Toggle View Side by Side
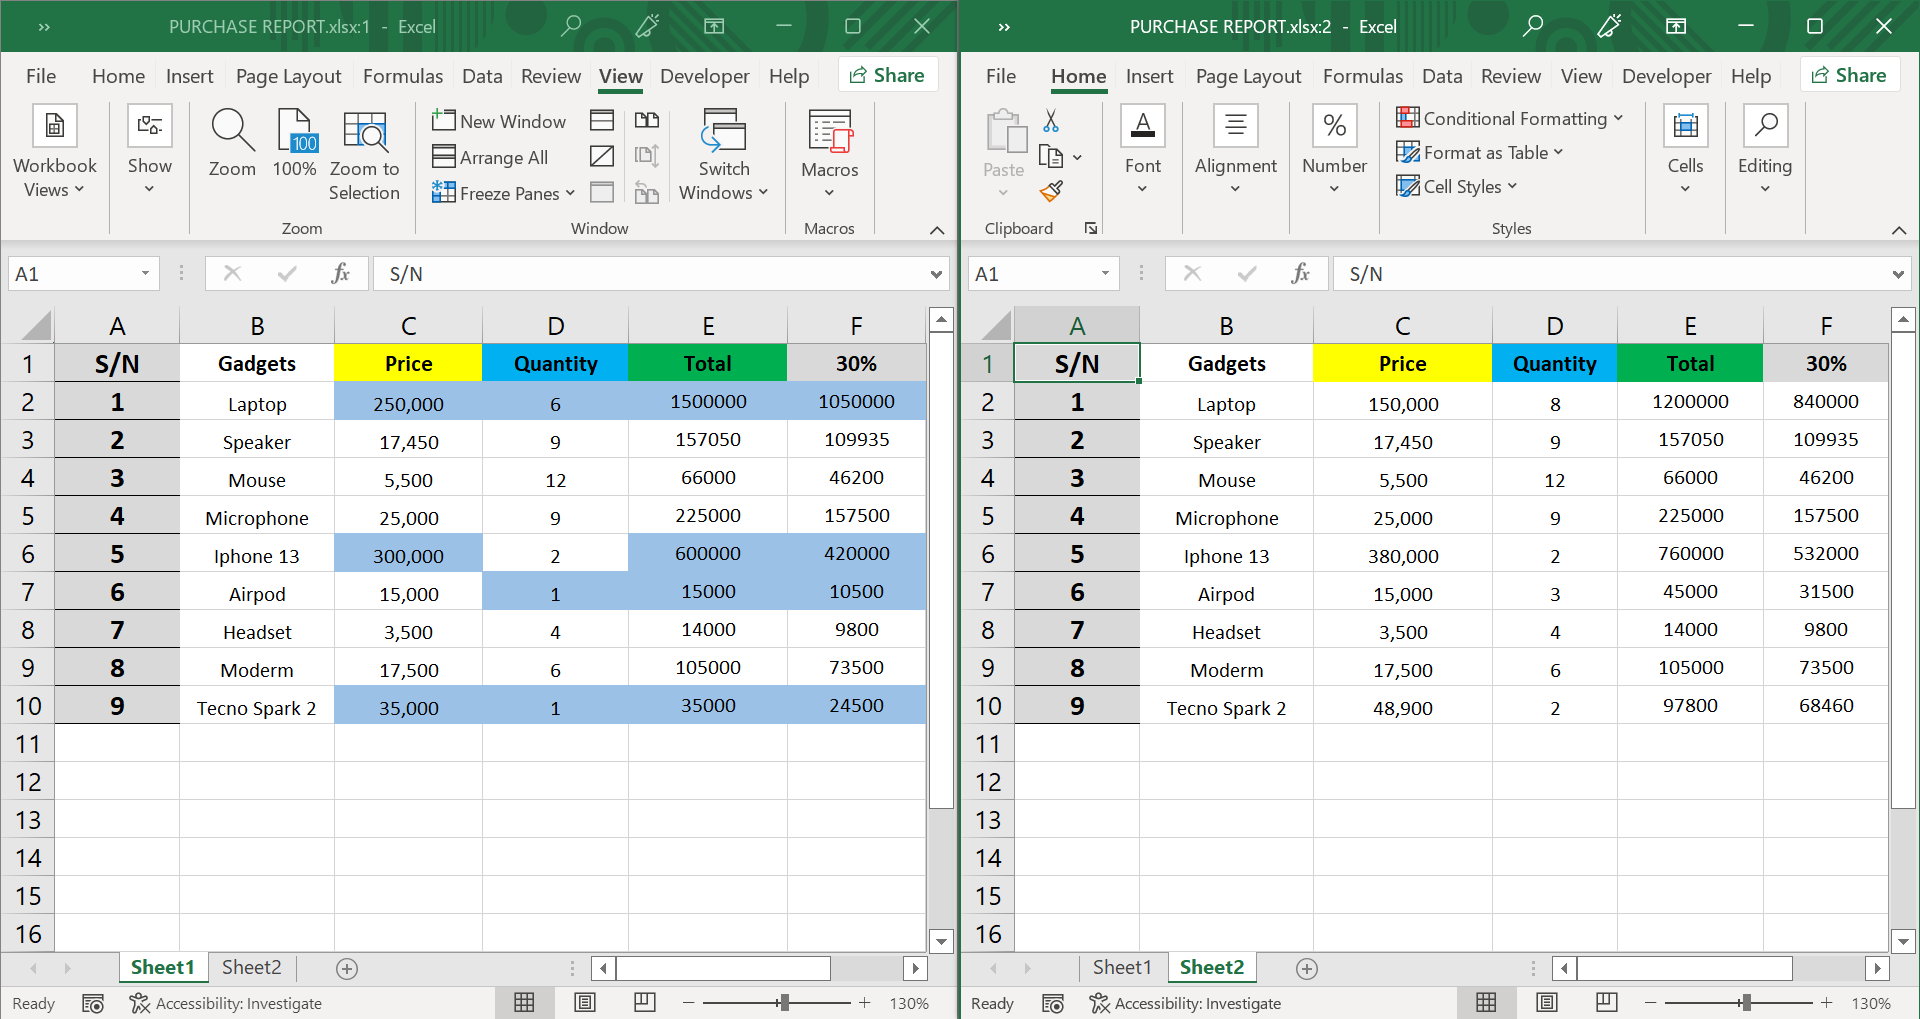Viewport: 1920px width, 1019px height. click(x=648, y=119)
